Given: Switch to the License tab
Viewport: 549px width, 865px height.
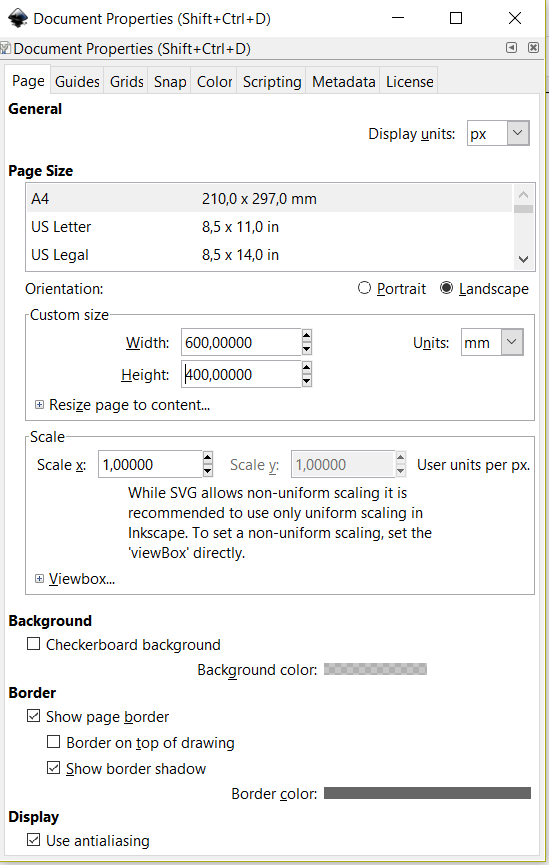Looking at the screenshot, I should pos(409,82).
